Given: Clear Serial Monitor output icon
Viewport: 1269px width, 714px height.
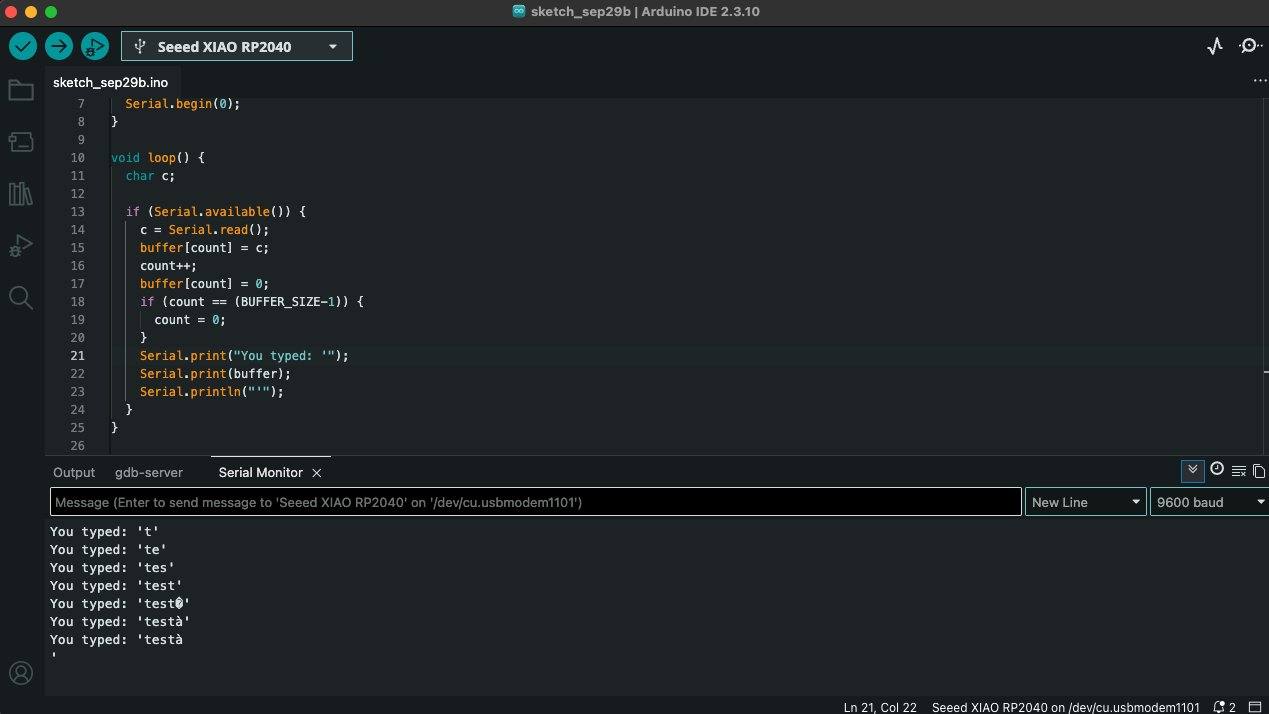Looking at the screenshot, I should pos(1239,471).
